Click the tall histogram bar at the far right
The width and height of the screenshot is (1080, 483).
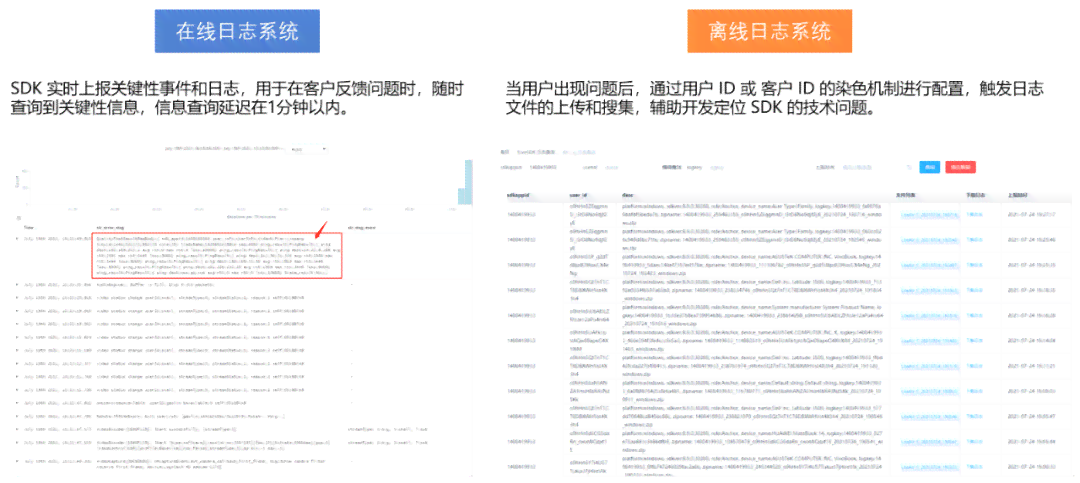[x=469, y=182]
